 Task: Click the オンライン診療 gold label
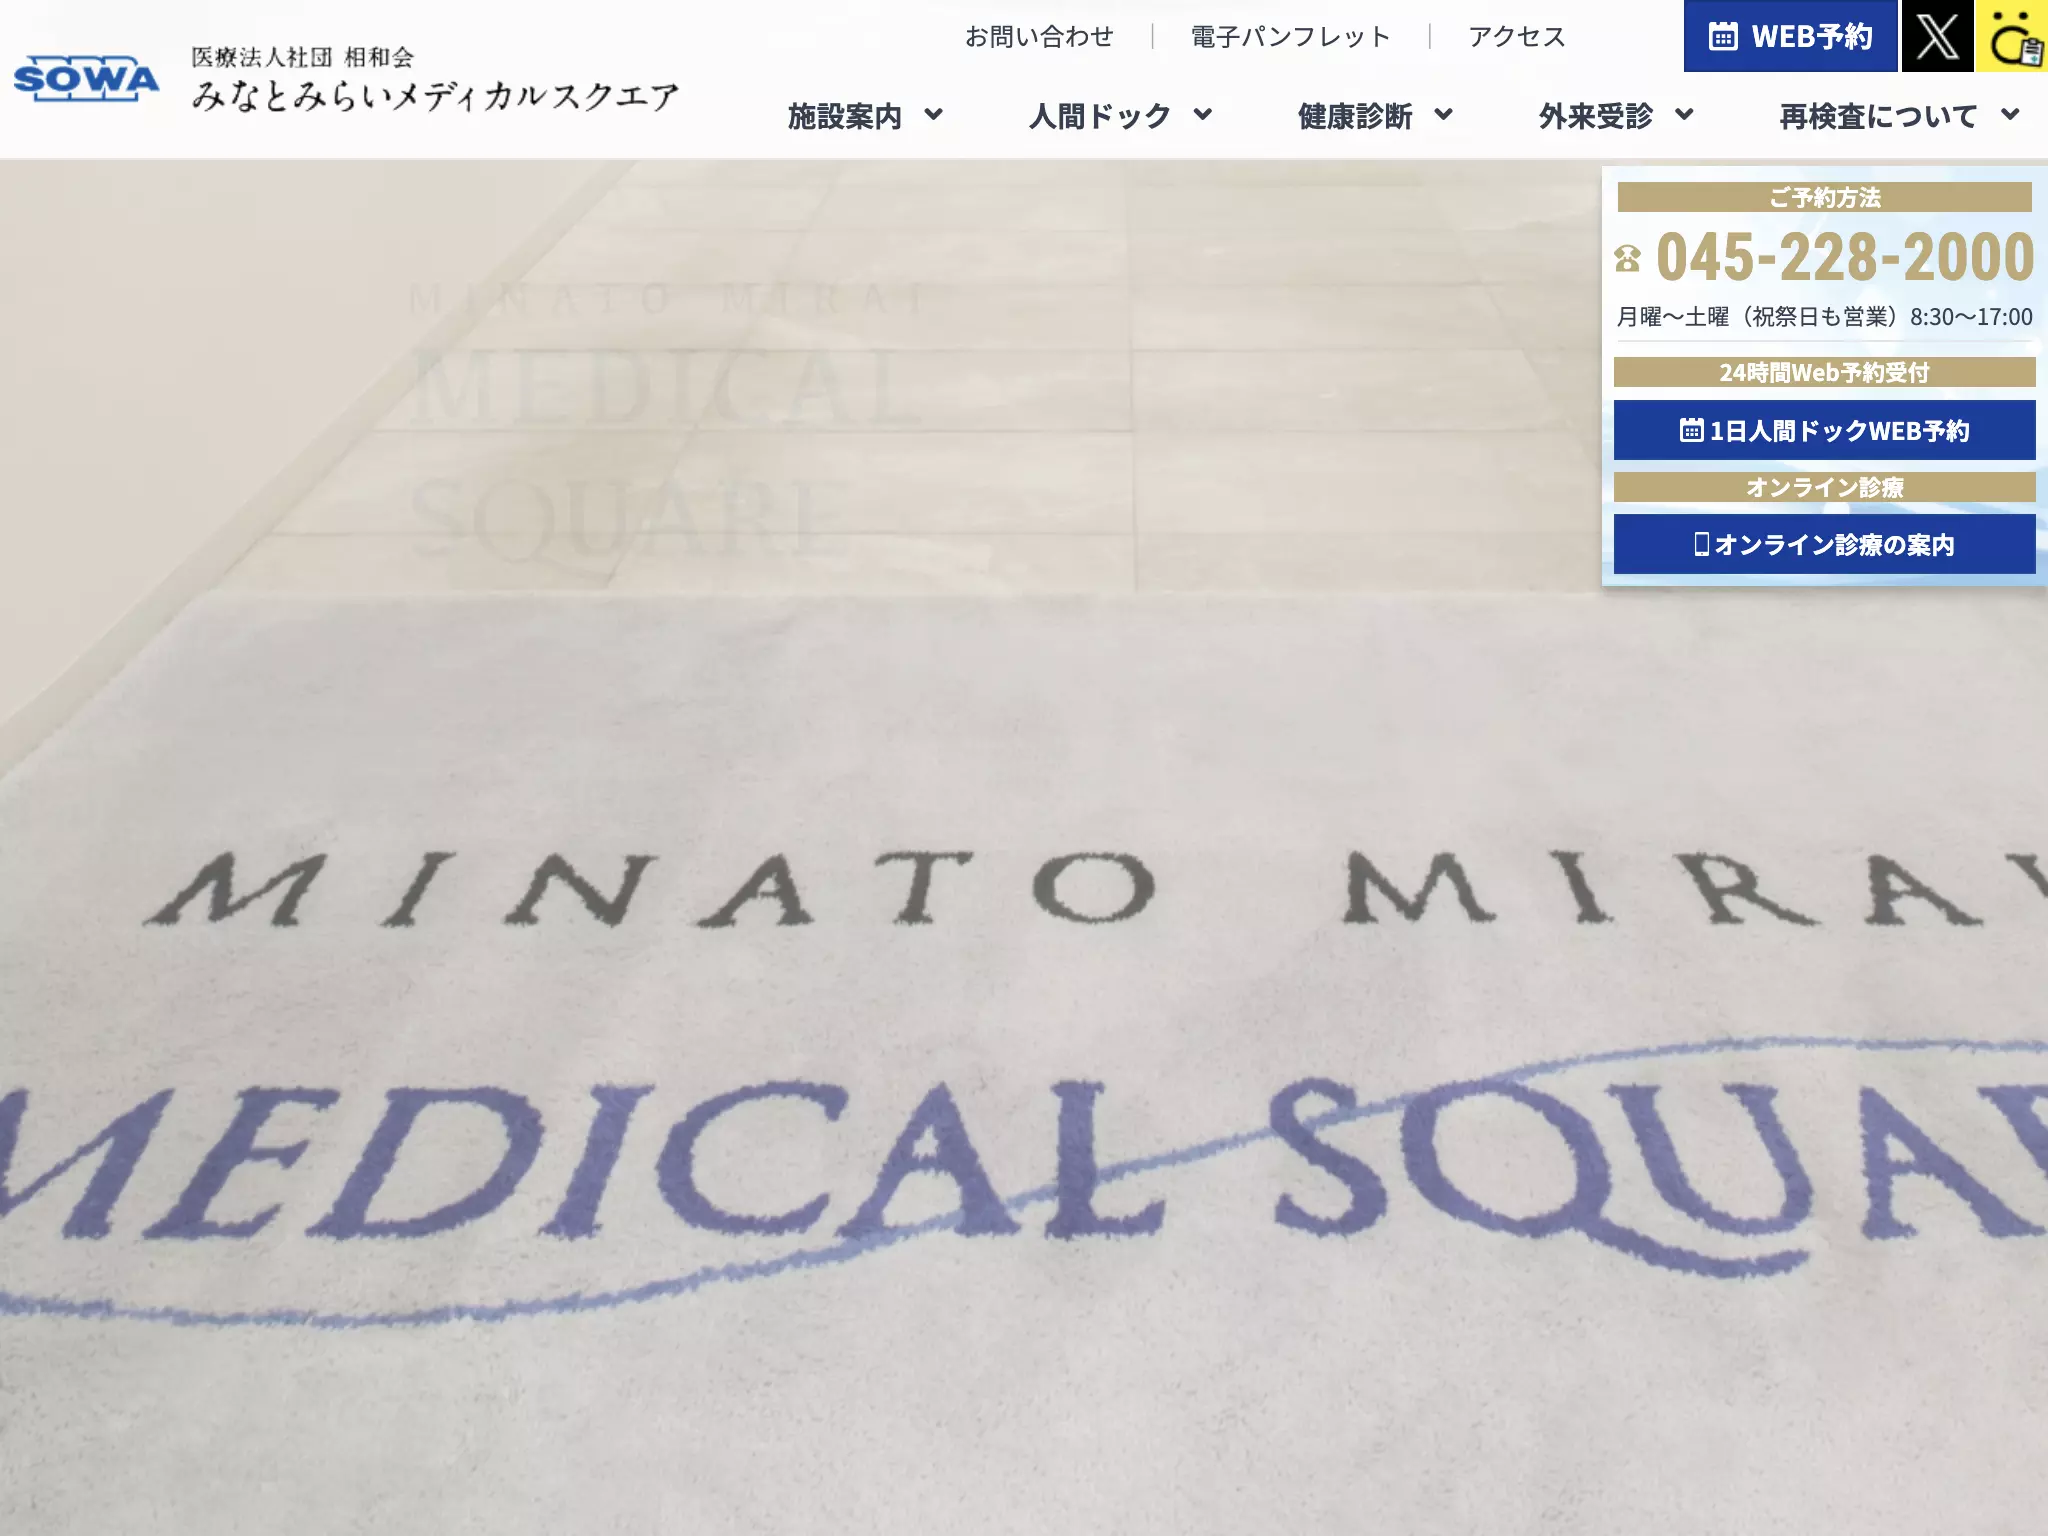(1824, 487)
